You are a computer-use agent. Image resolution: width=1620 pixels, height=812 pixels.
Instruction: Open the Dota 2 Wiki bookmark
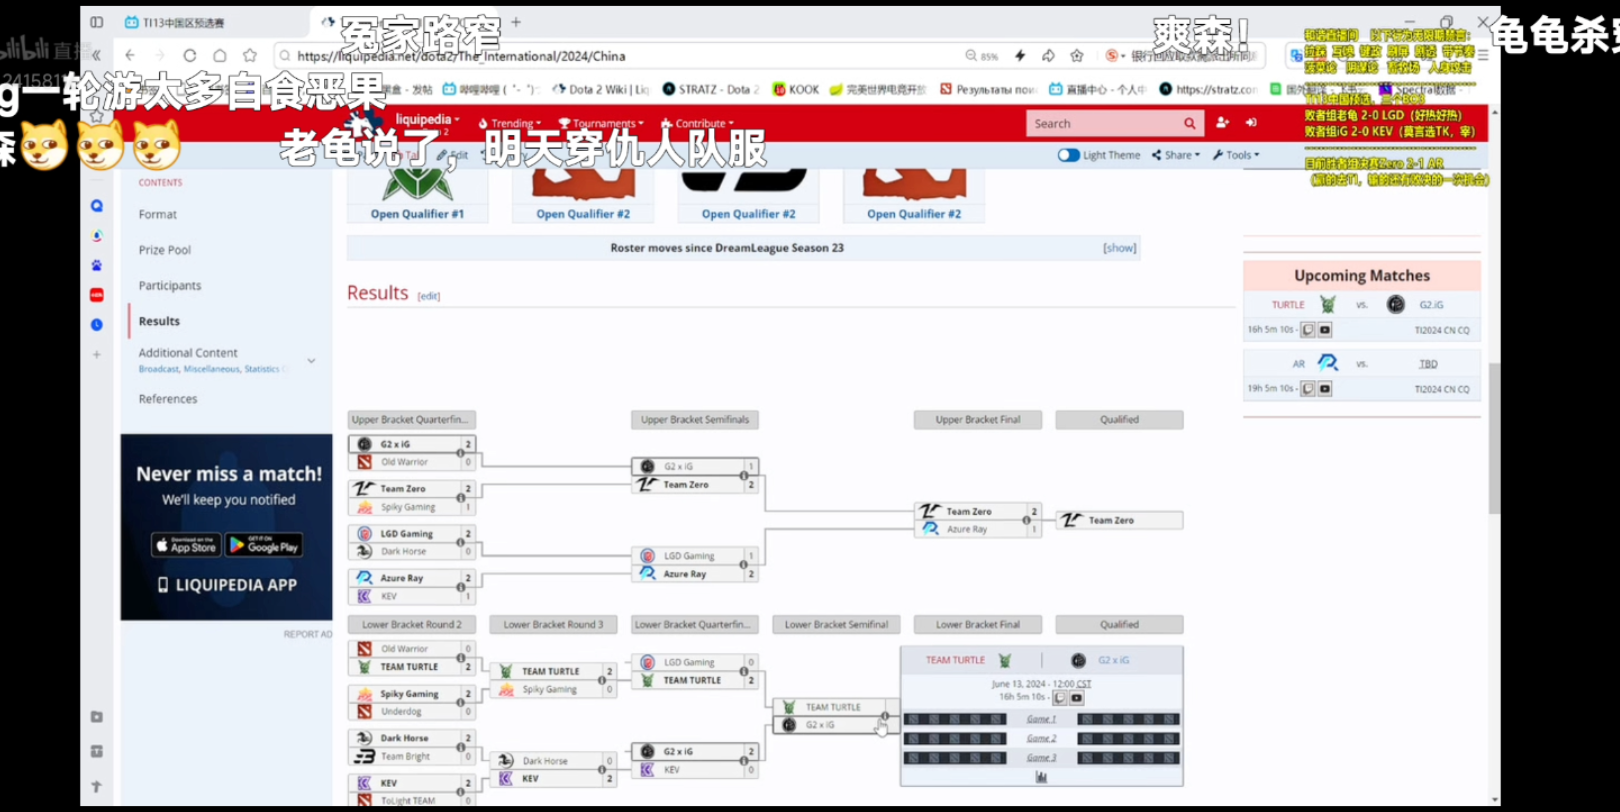click(601, 89)
